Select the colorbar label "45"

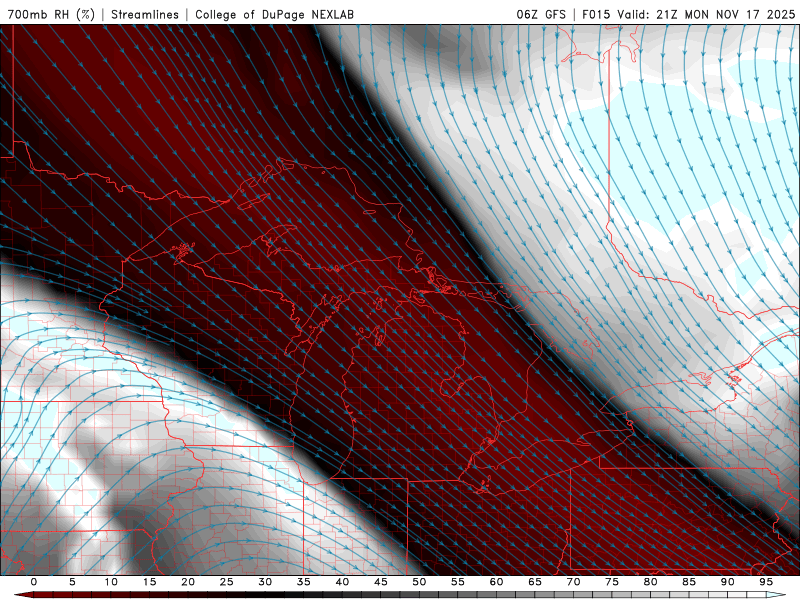(x=381, y=582)
